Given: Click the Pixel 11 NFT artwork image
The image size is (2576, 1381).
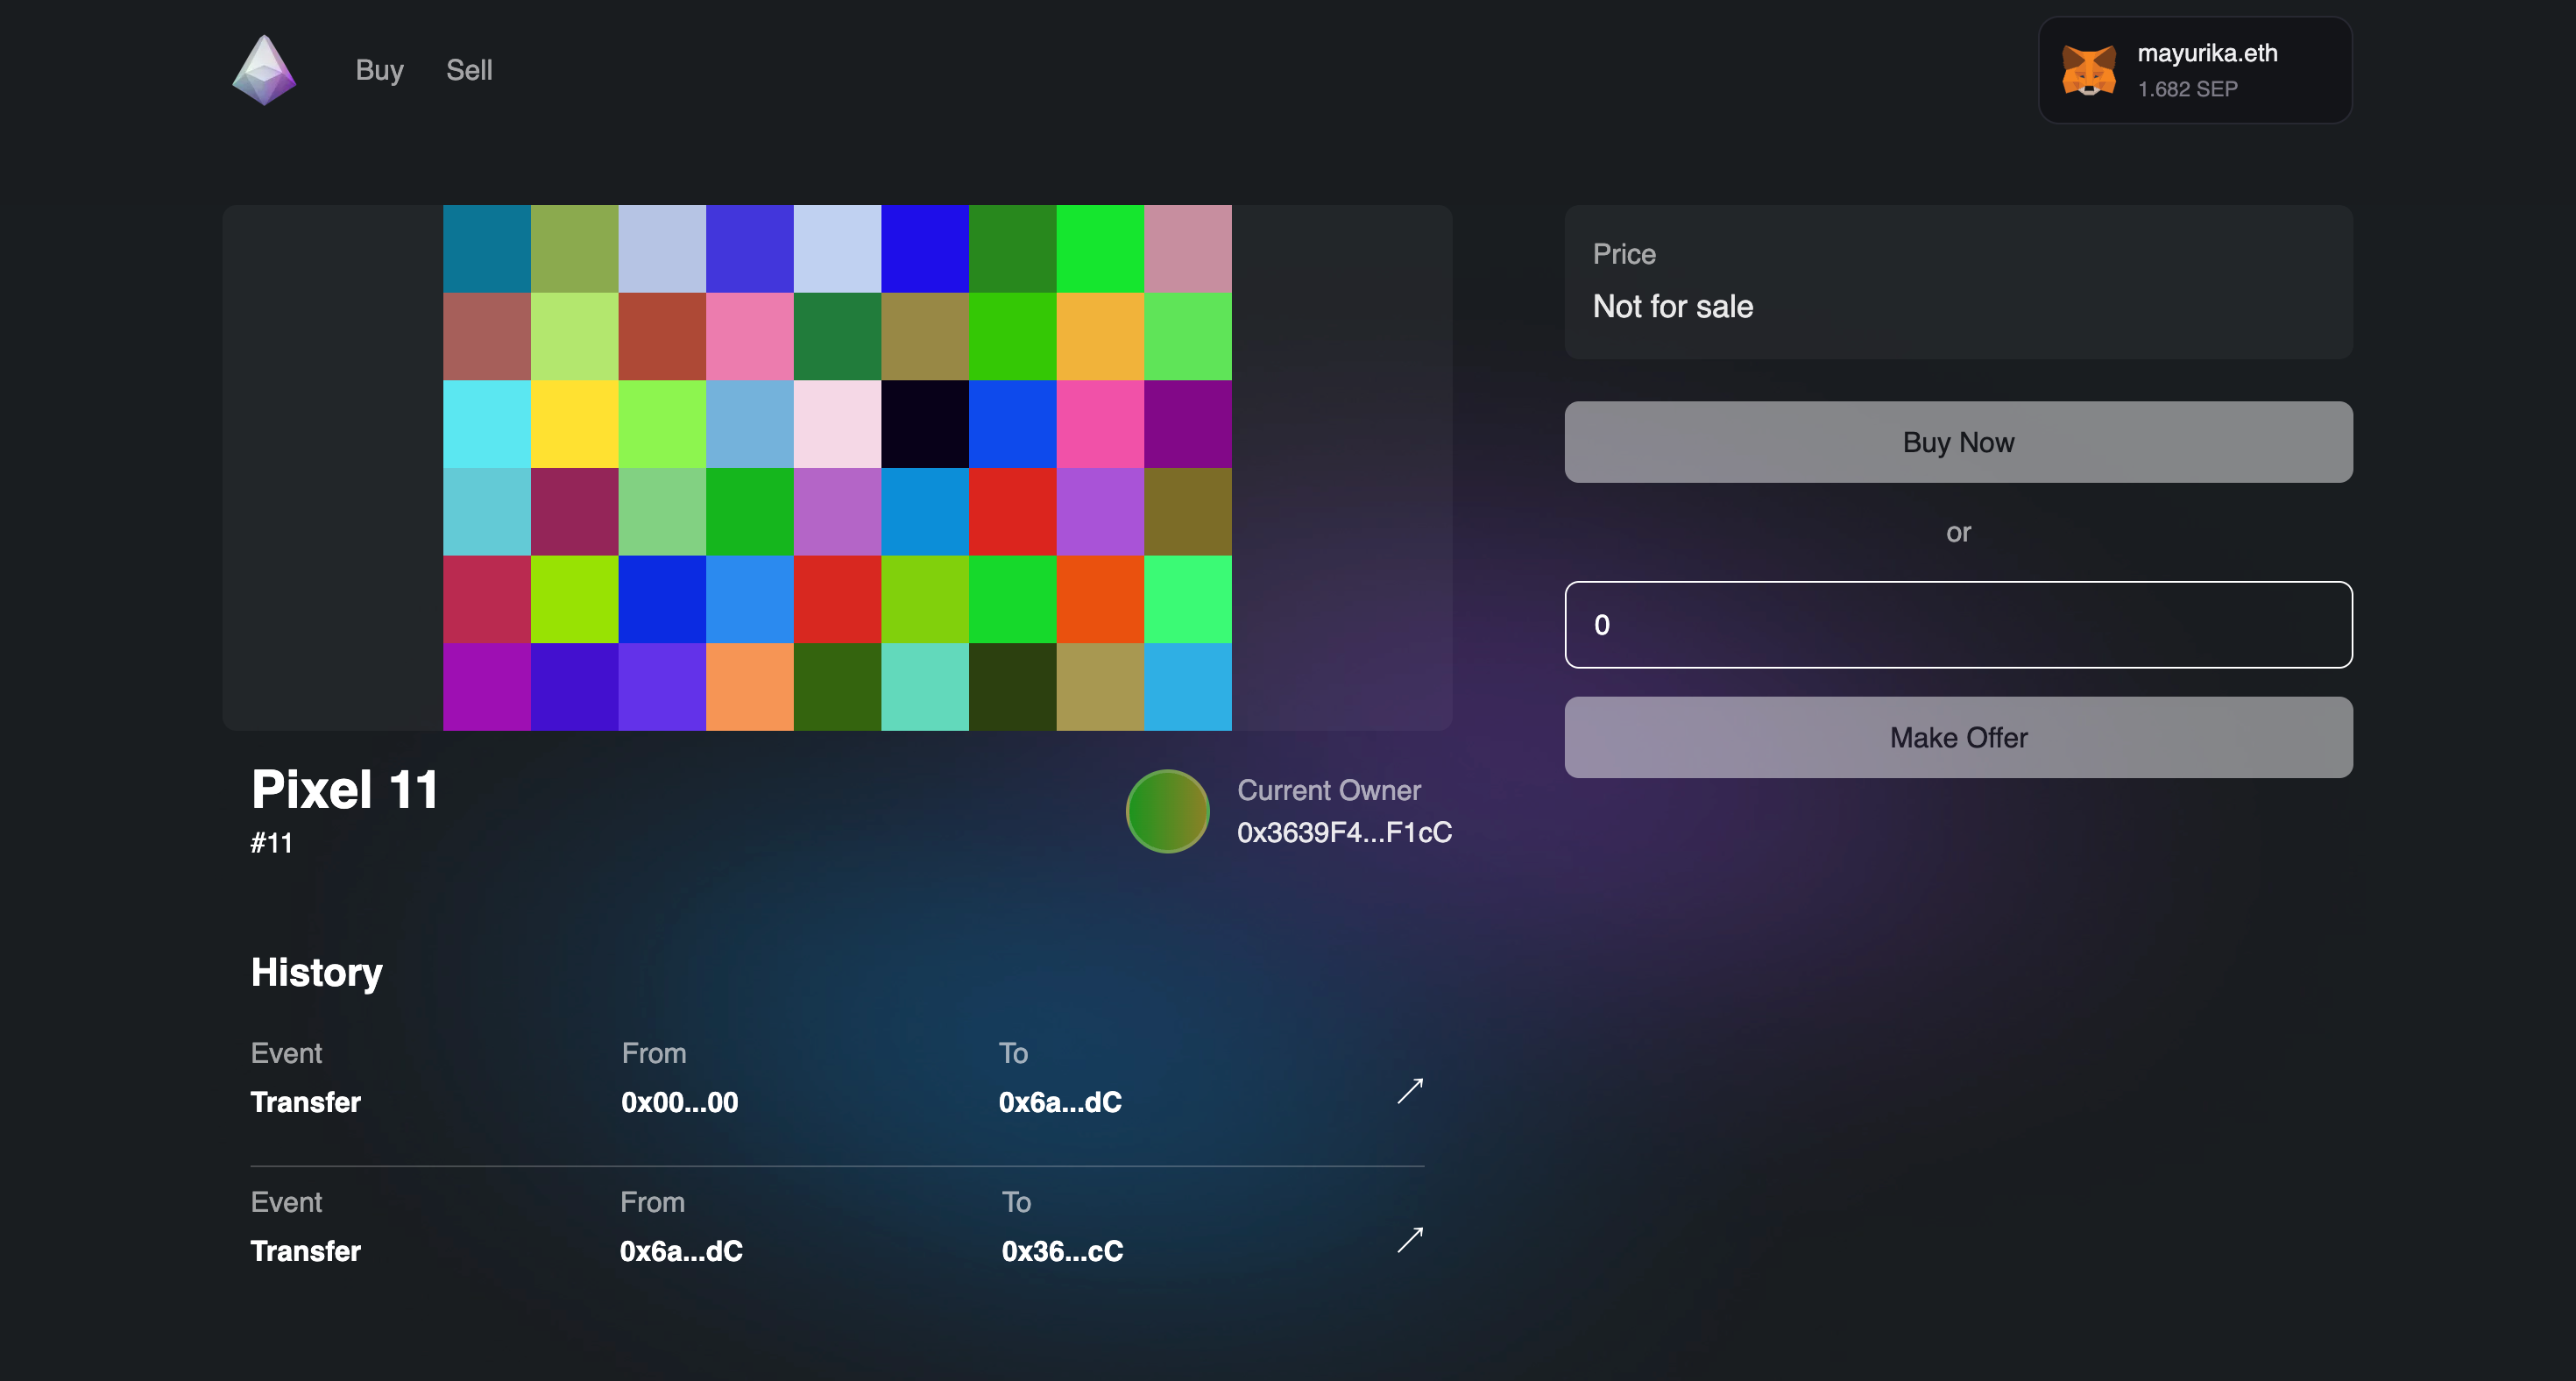Looking at the screenshot, I should tap(837, 467).
